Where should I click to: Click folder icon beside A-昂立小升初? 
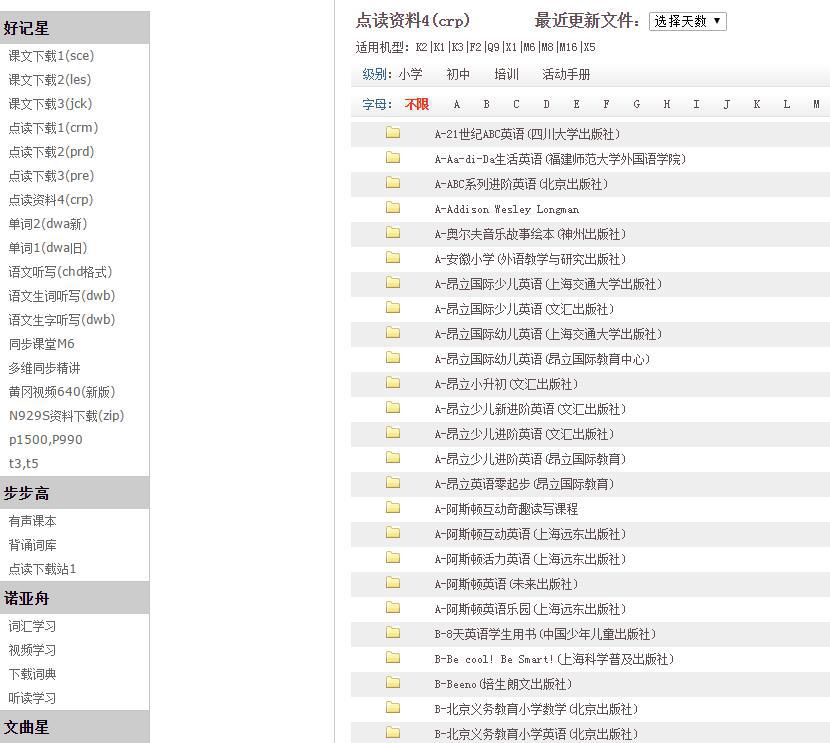393,383
